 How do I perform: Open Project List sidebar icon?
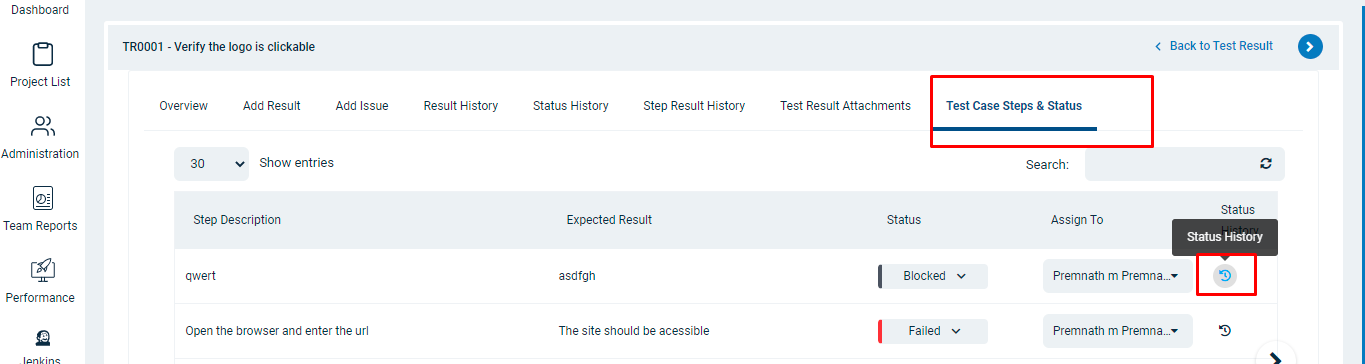coord(43,54)
